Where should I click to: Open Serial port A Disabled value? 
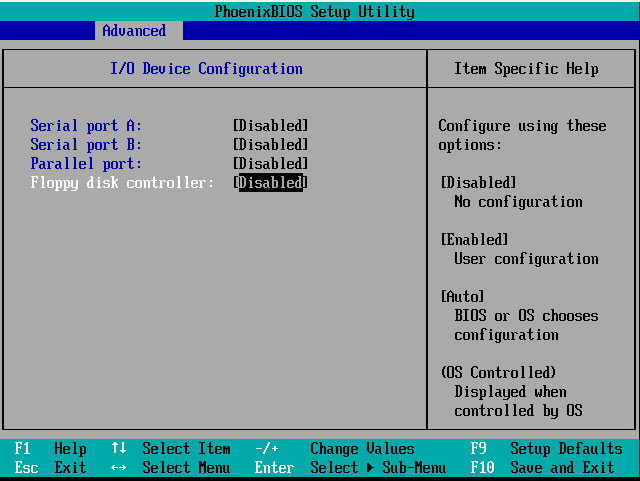point(270,125)
